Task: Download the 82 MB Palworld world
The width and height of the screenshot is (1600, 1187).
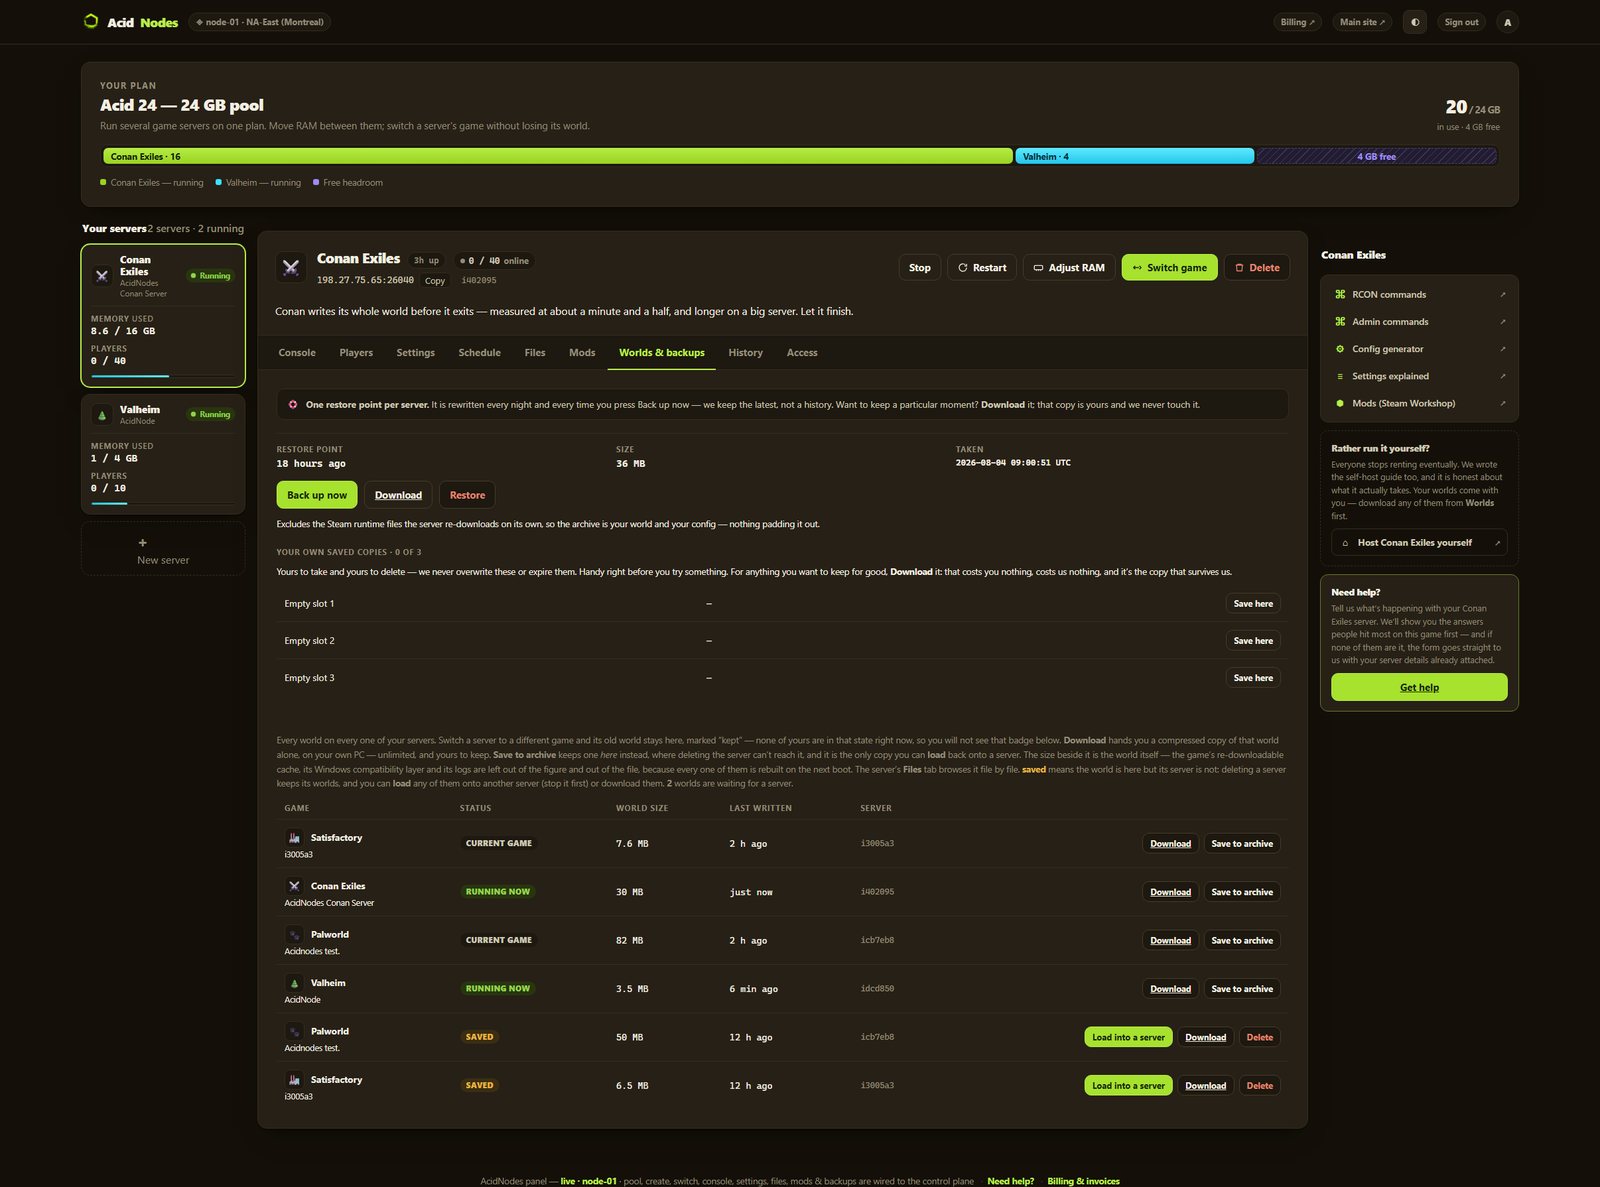Action: tap(1170, 941)
